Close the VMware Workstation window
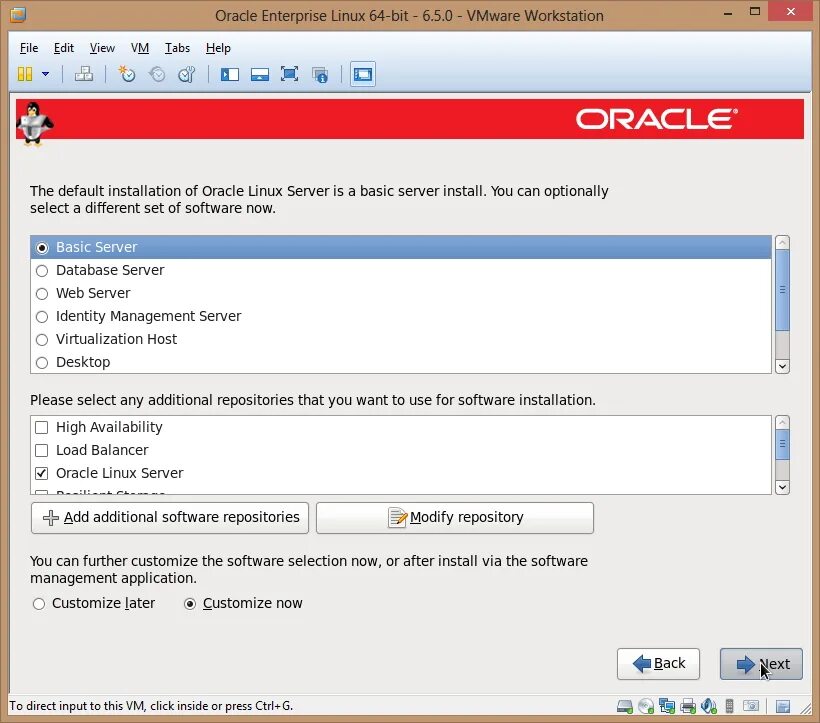Viewport: 820px width, 723px height. [791, 12]
